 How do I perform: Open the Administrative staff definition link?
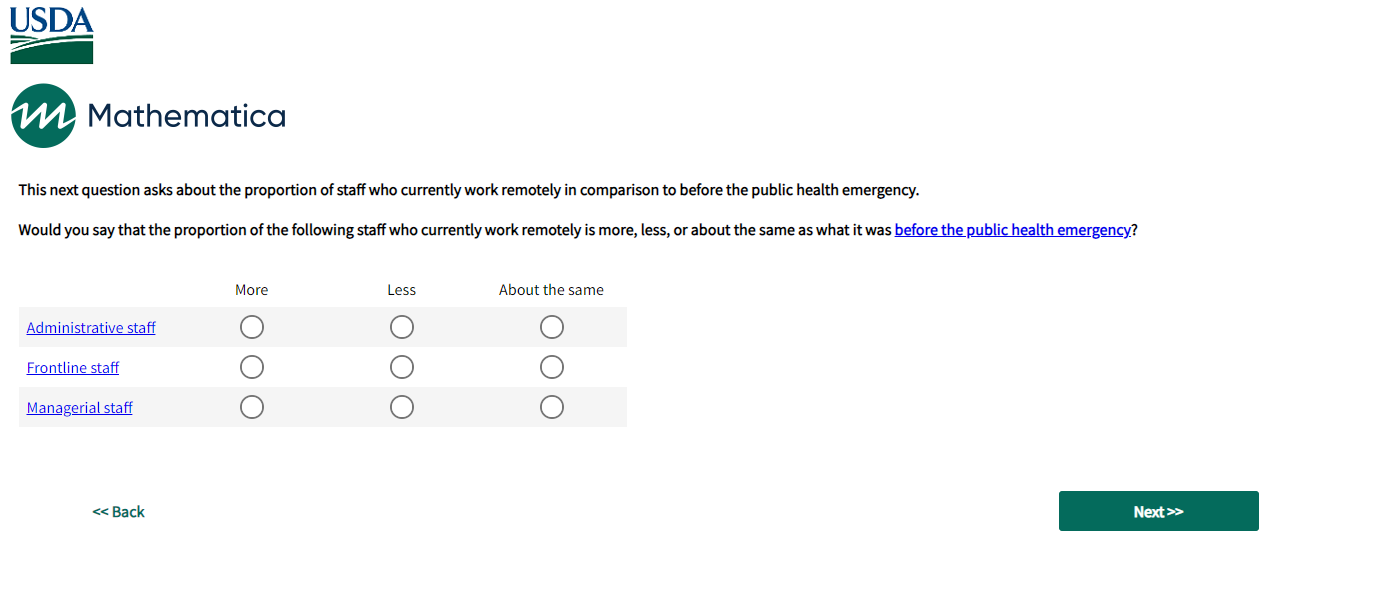[x=91, y=328]
